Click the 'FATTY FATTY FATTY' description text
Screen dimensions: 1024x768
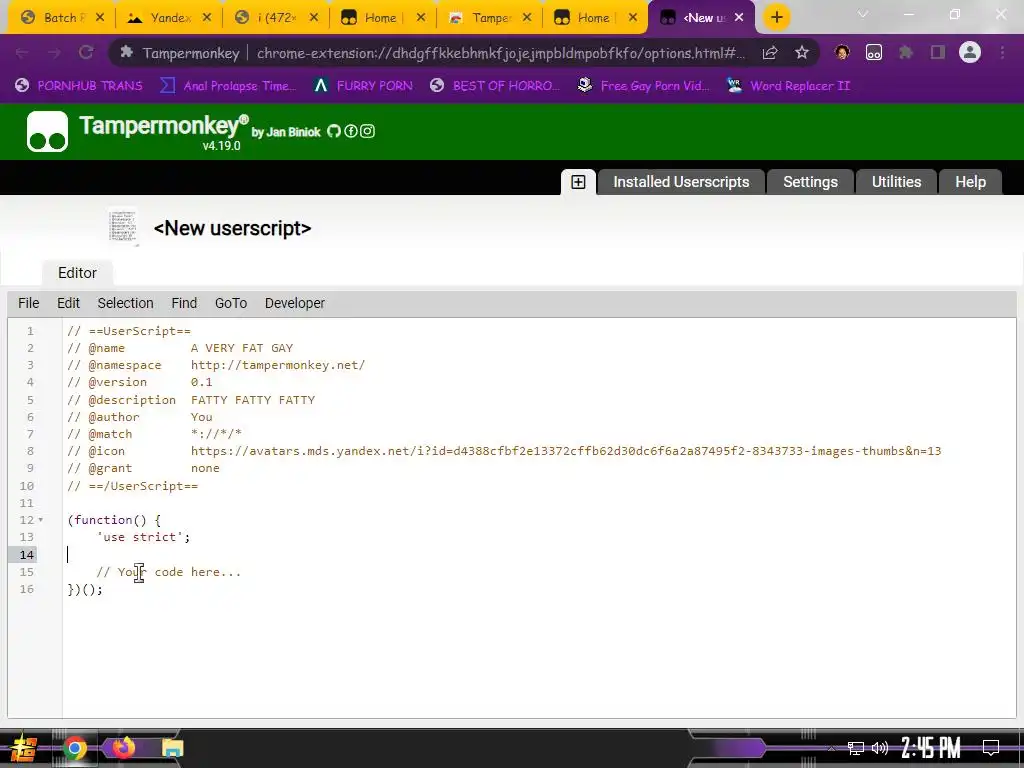pos(253,400)
